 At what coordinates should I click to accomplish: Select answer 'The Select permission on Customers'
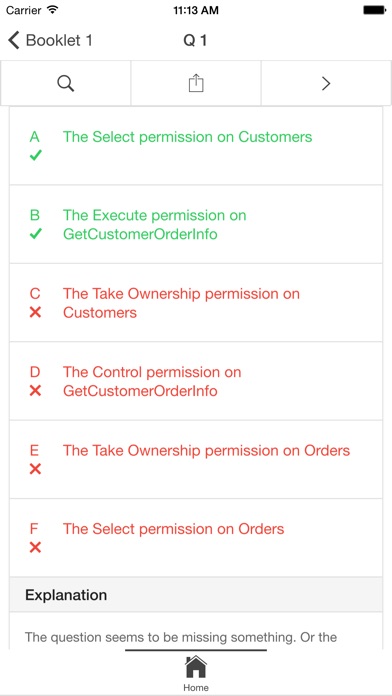(x=196, y=146)
